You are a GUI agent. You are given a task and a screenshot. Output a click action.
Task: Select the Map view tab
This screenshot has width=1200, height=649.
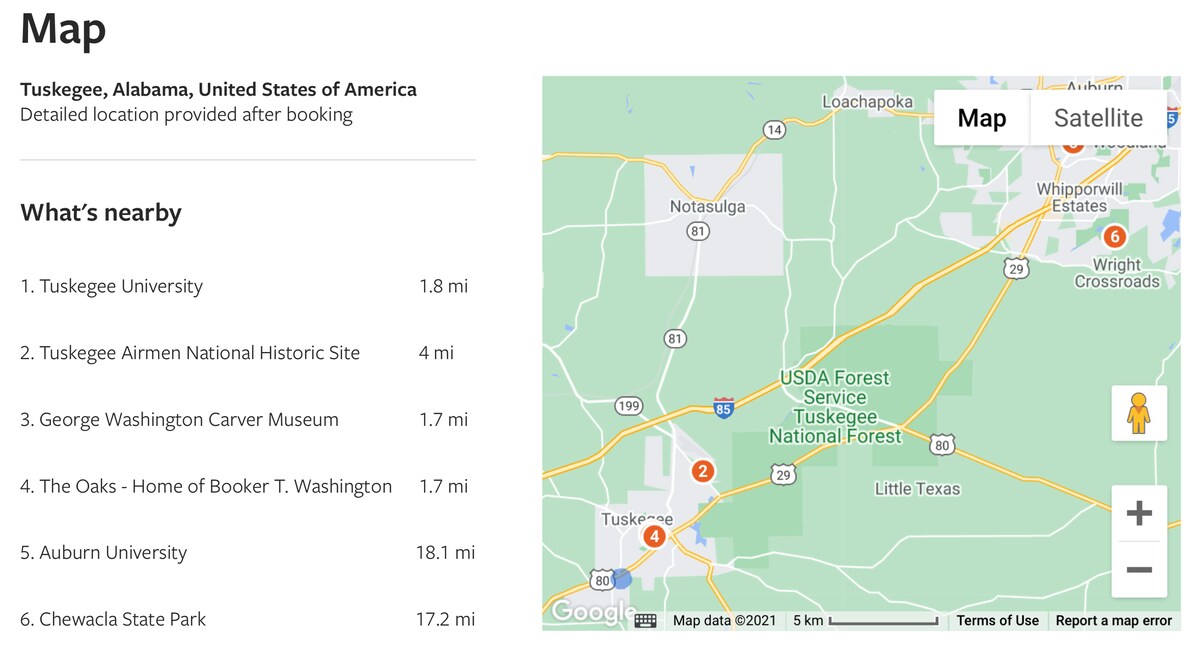click(x=982, y=118)
